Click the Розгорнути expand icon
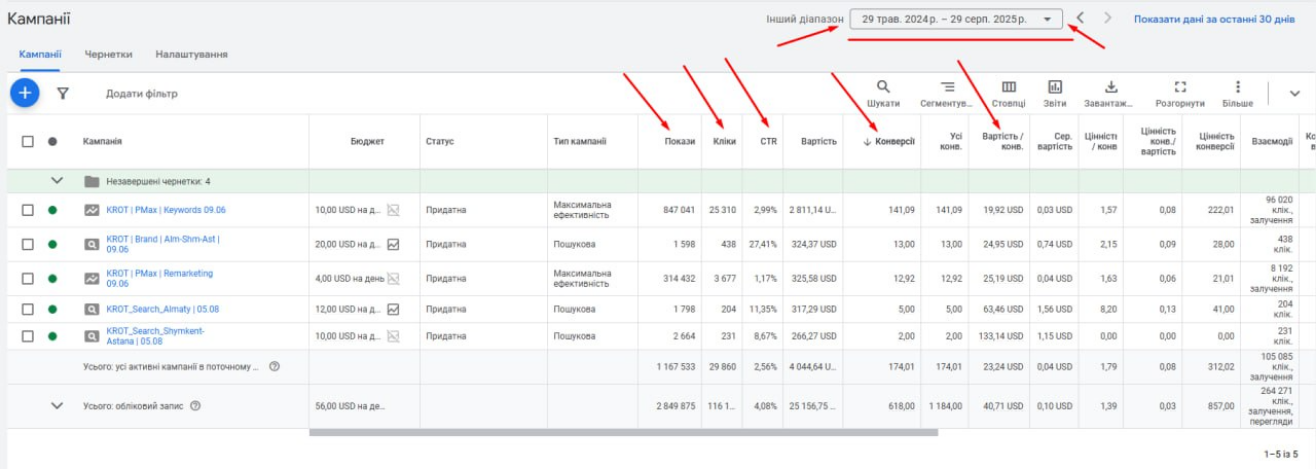This screenshot has height=469, width=1316. pyautogui.click(x=1180, y=87)
